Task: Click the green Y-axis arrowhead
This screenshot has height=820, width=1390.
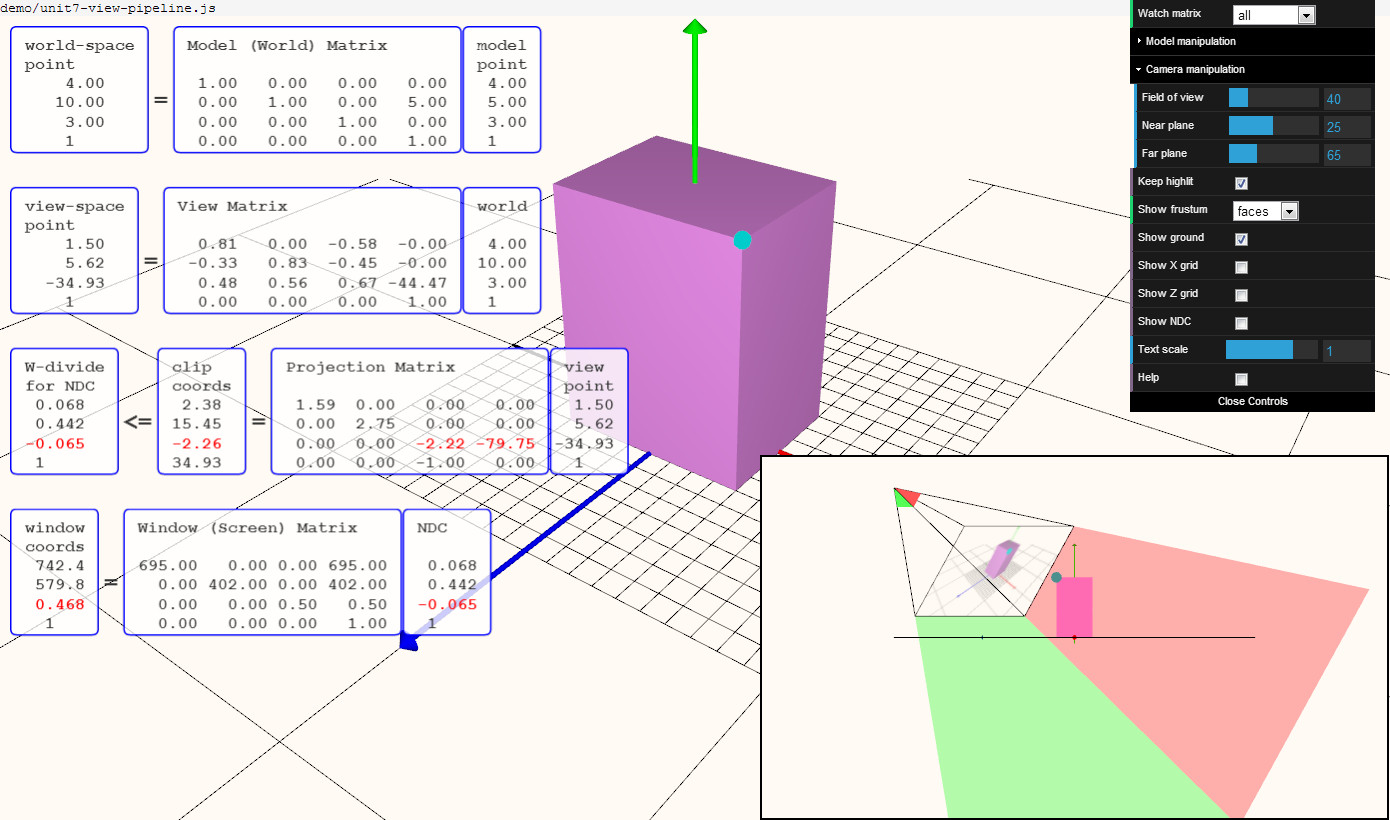Action: (695, 26)
